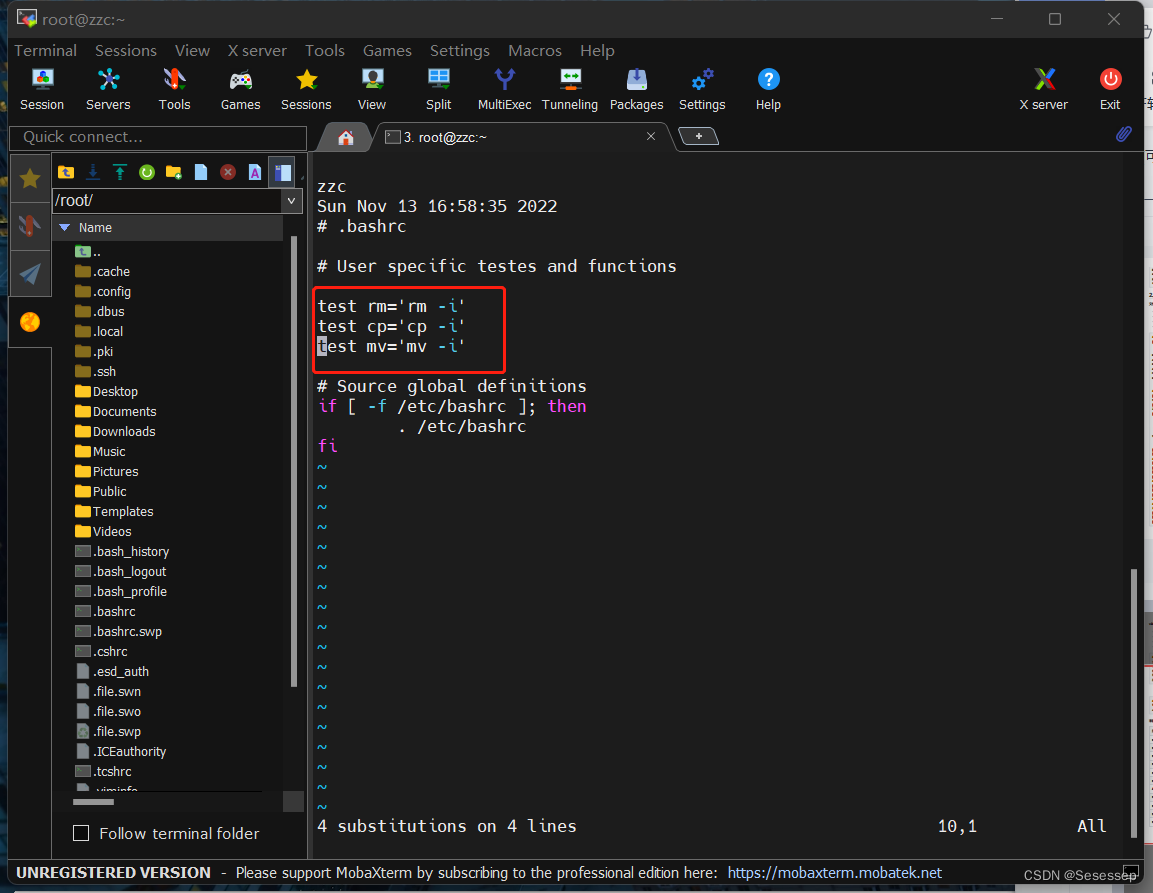Click the terminal vertical scrollbar
The height and width of the screenshot is (893, 1153).
pyautogui.click(x=1133, y=701)
